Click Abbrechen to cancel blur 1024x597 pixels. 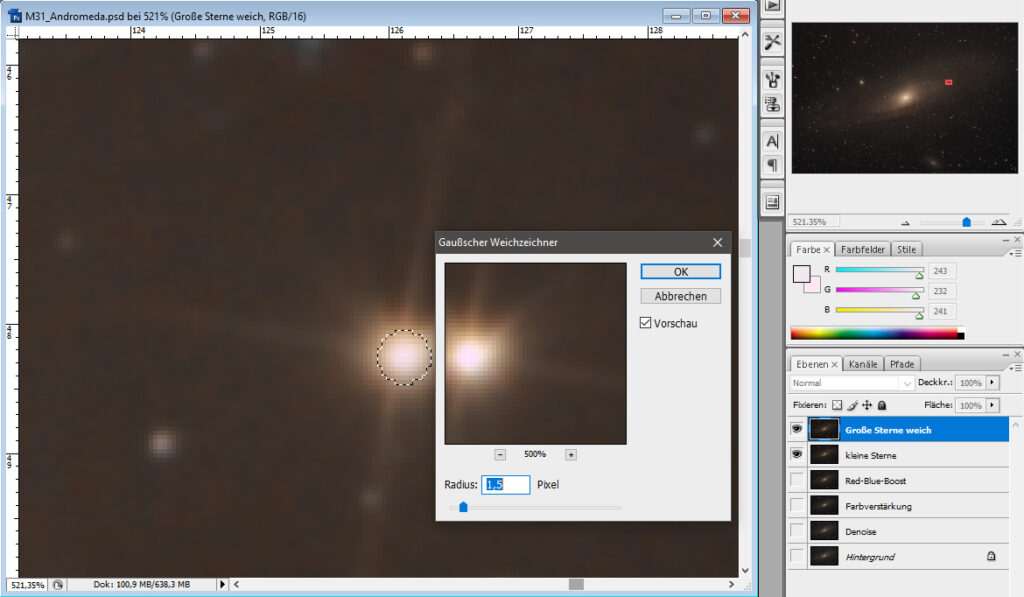[680, 296]
